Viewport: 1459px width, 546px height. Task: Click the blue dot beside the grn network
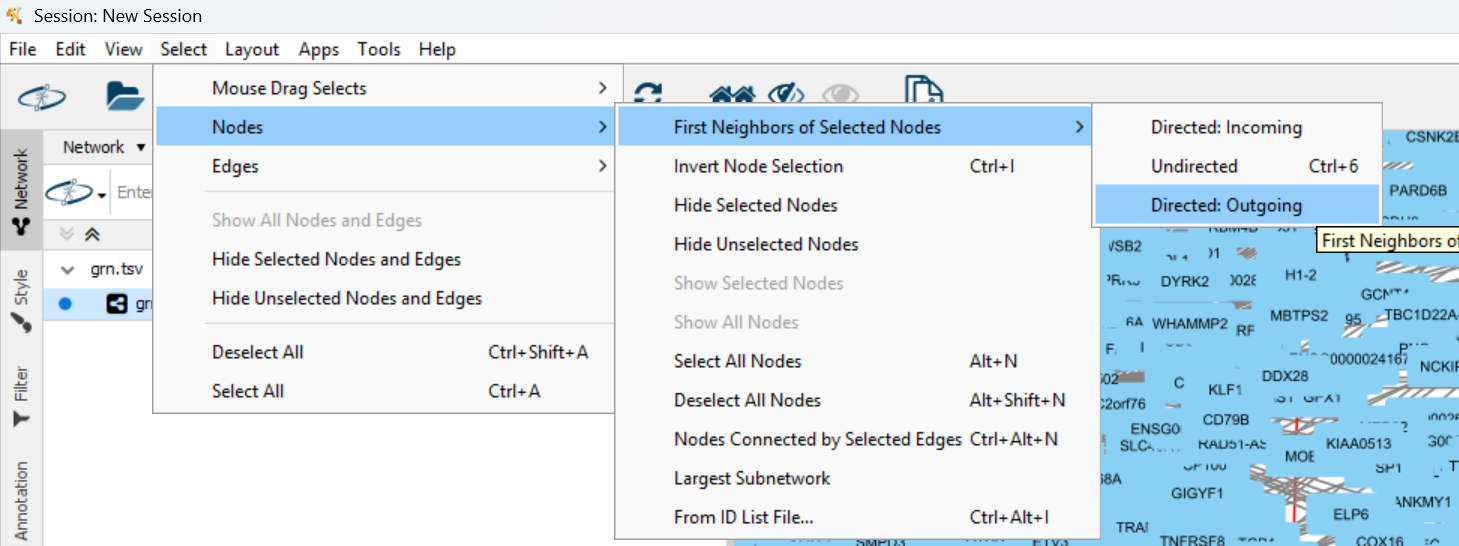[66, 304]
